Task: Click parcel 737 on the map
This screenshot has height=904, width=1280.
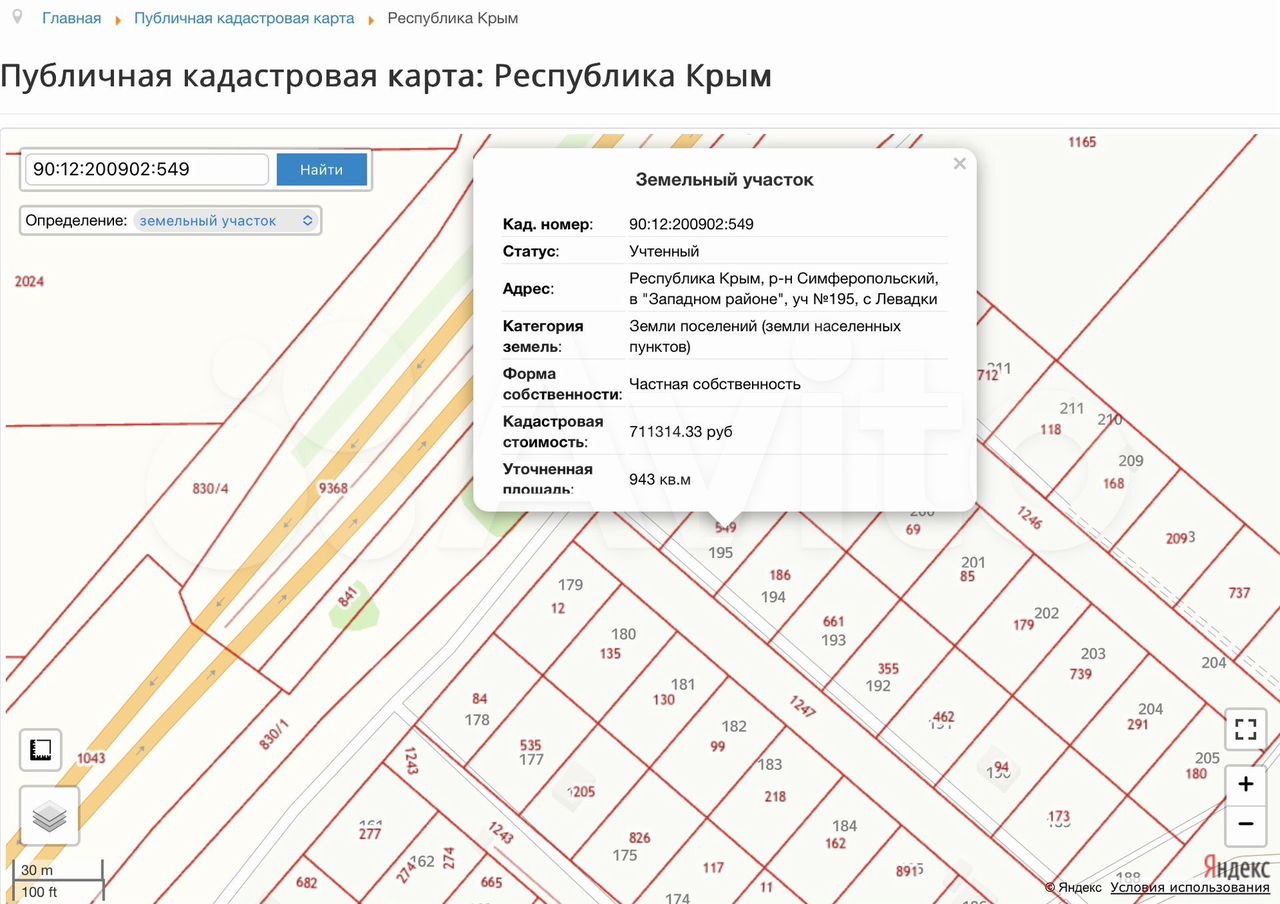Action: click(1239, 593)
